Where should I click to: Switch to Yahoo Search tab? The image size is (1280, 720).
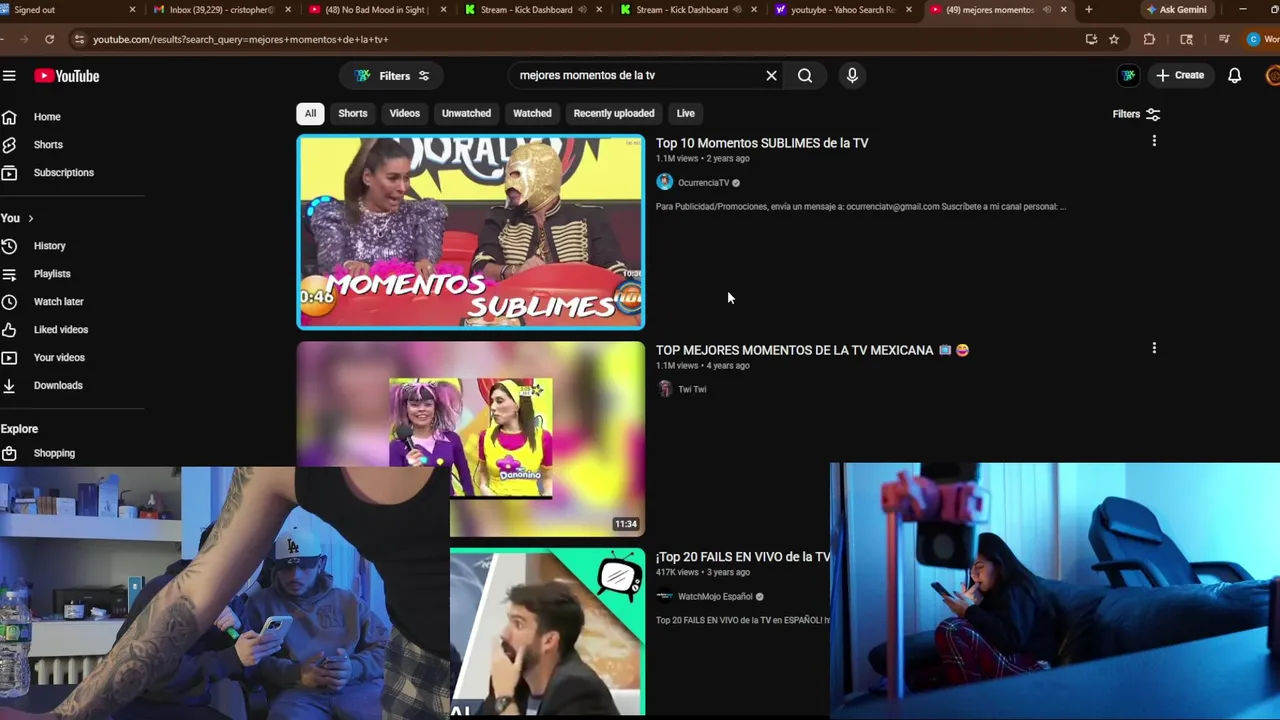coord(842,10)
